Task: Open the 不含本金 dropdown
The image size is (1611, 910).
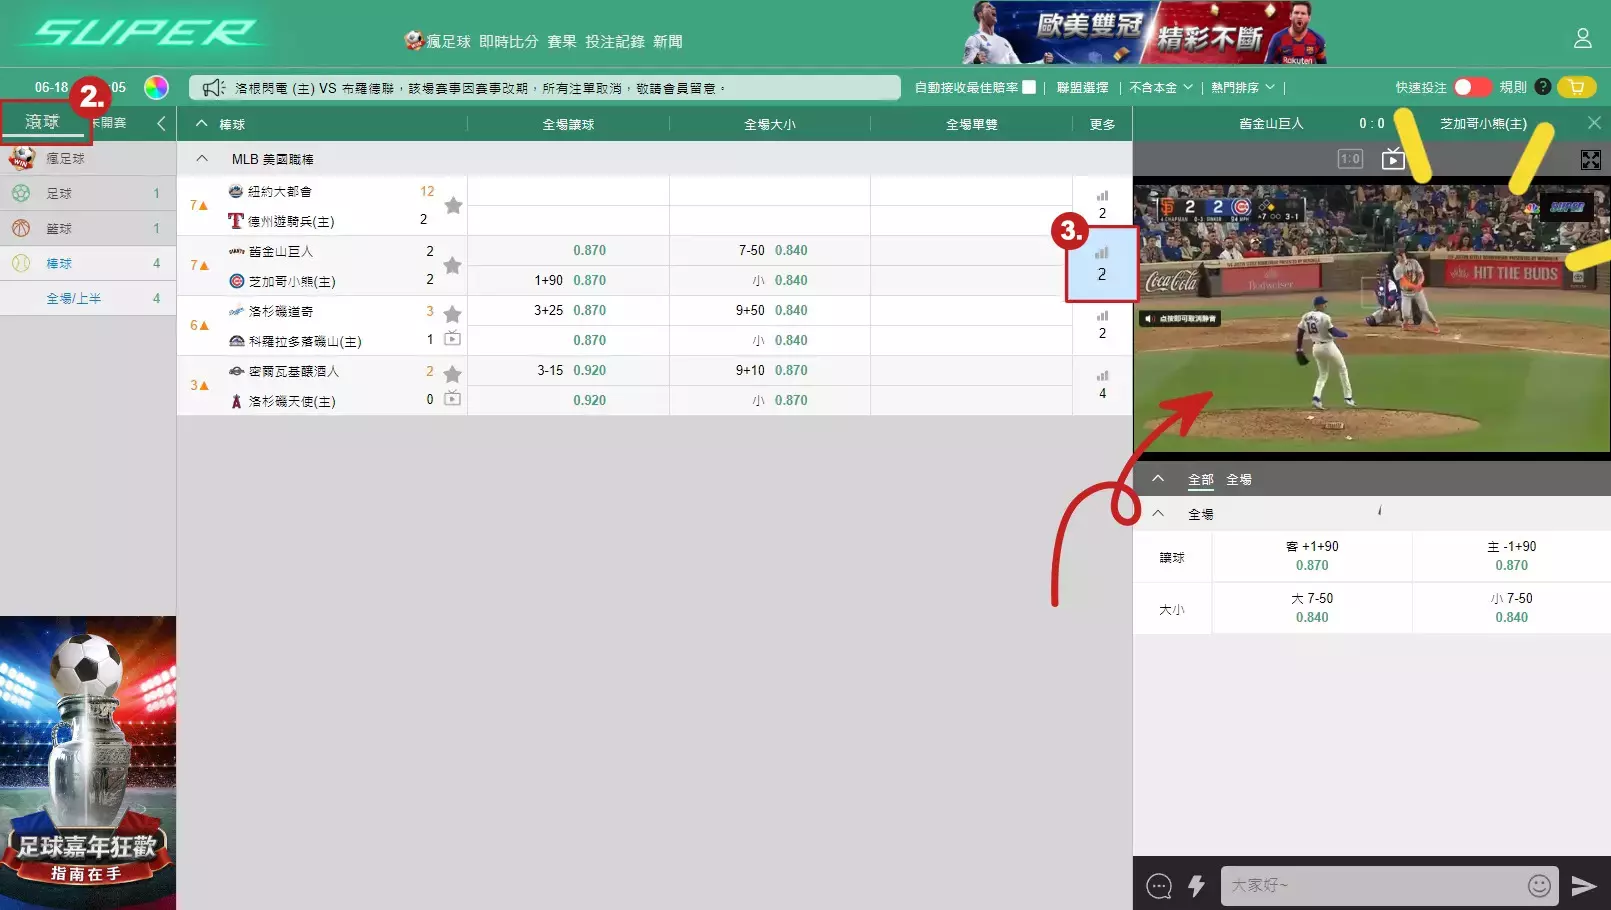Action: coord(1161,87)
